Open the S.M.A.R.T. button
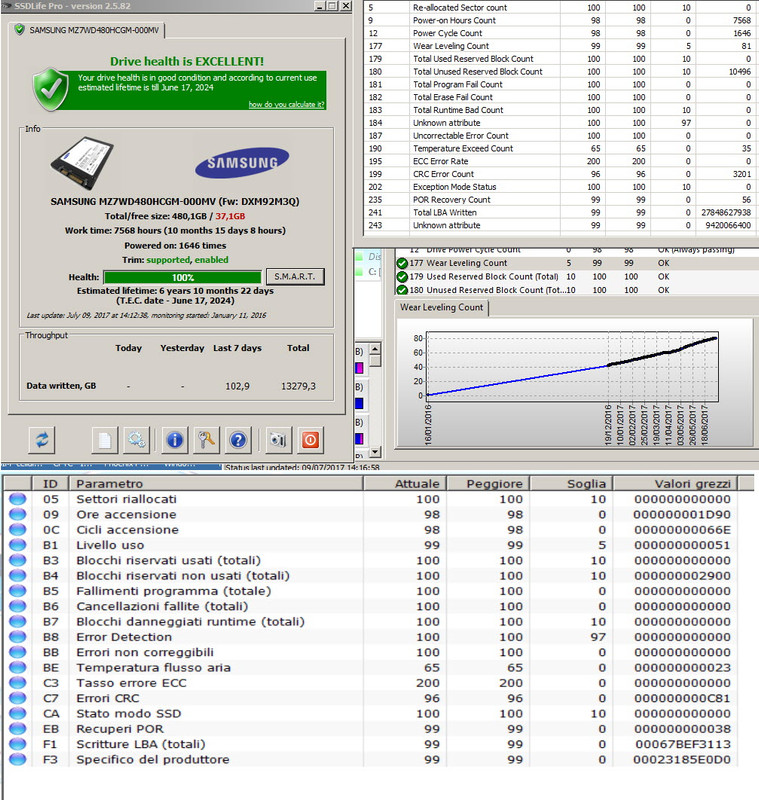Image resolution: width=759 pixels, height=800 pixels. click(295, 277)
